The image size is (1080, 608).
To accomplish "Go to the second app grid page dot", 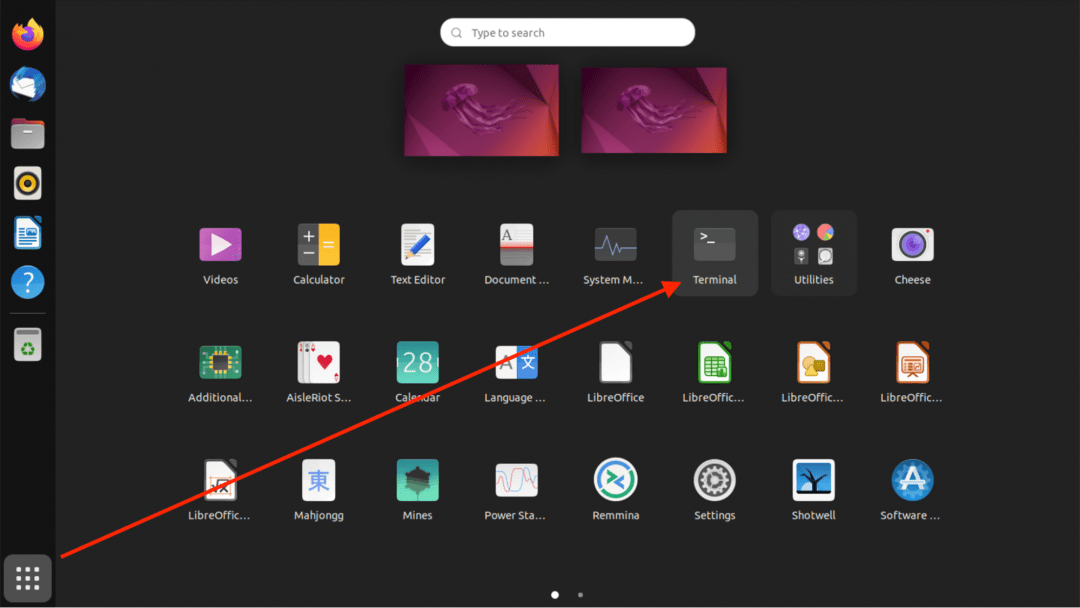I will click(580, 595).
